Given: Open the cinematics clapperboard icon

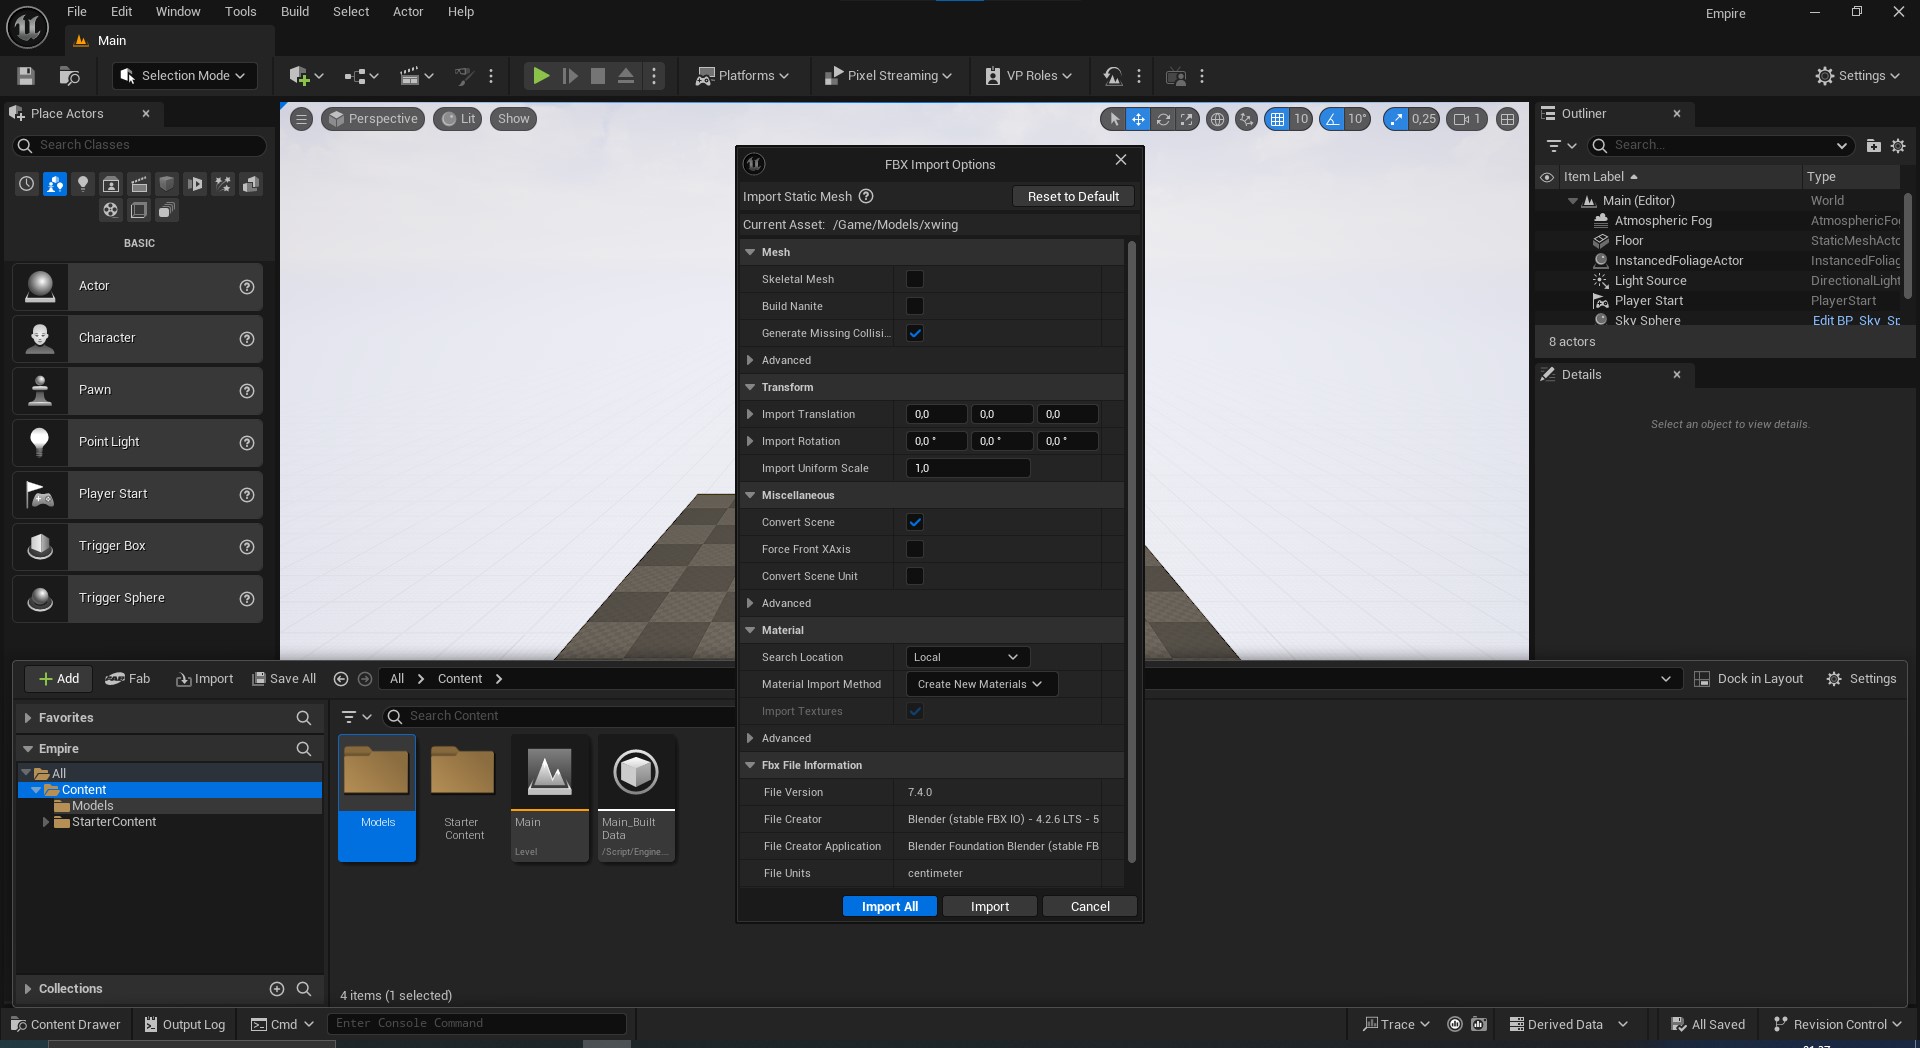Looking at the screenshot, I should [416, 76].
